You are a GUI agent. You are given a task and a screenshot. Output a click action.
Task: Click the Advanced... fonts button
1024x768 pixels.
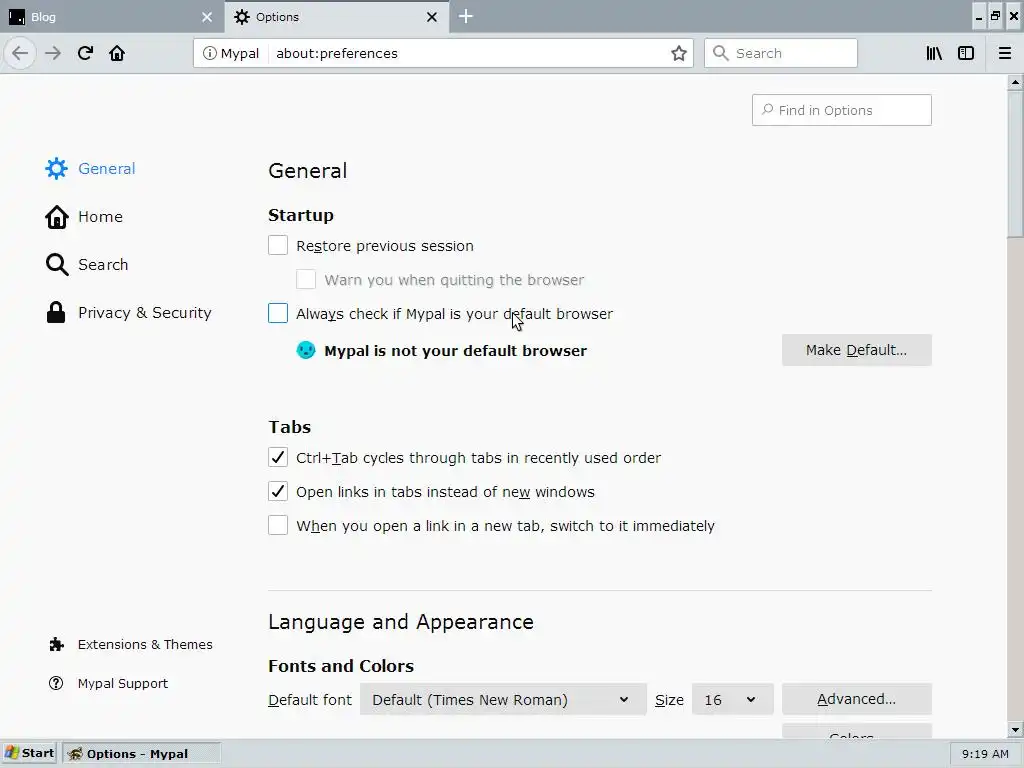coord(856,699)
